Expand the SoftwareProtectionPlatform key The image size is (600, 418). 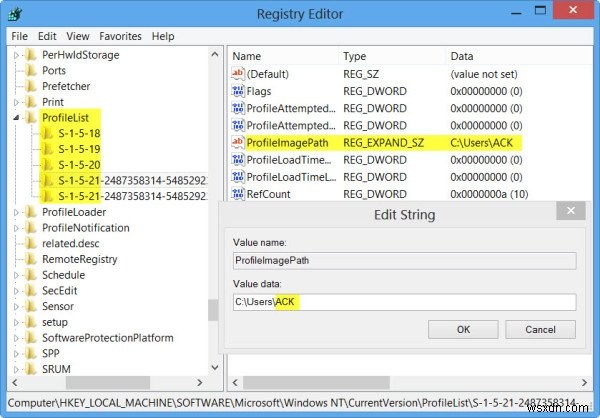[16, 338]
